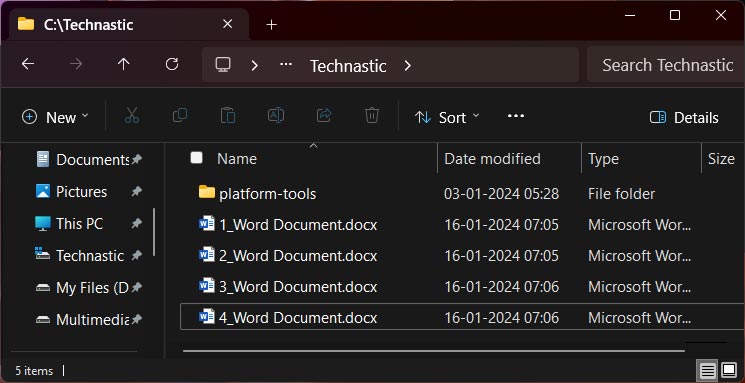Viewport: 745px width, 383px height.
Task: Select 1_Word Document.docx file name
Action: click(298, 224)
